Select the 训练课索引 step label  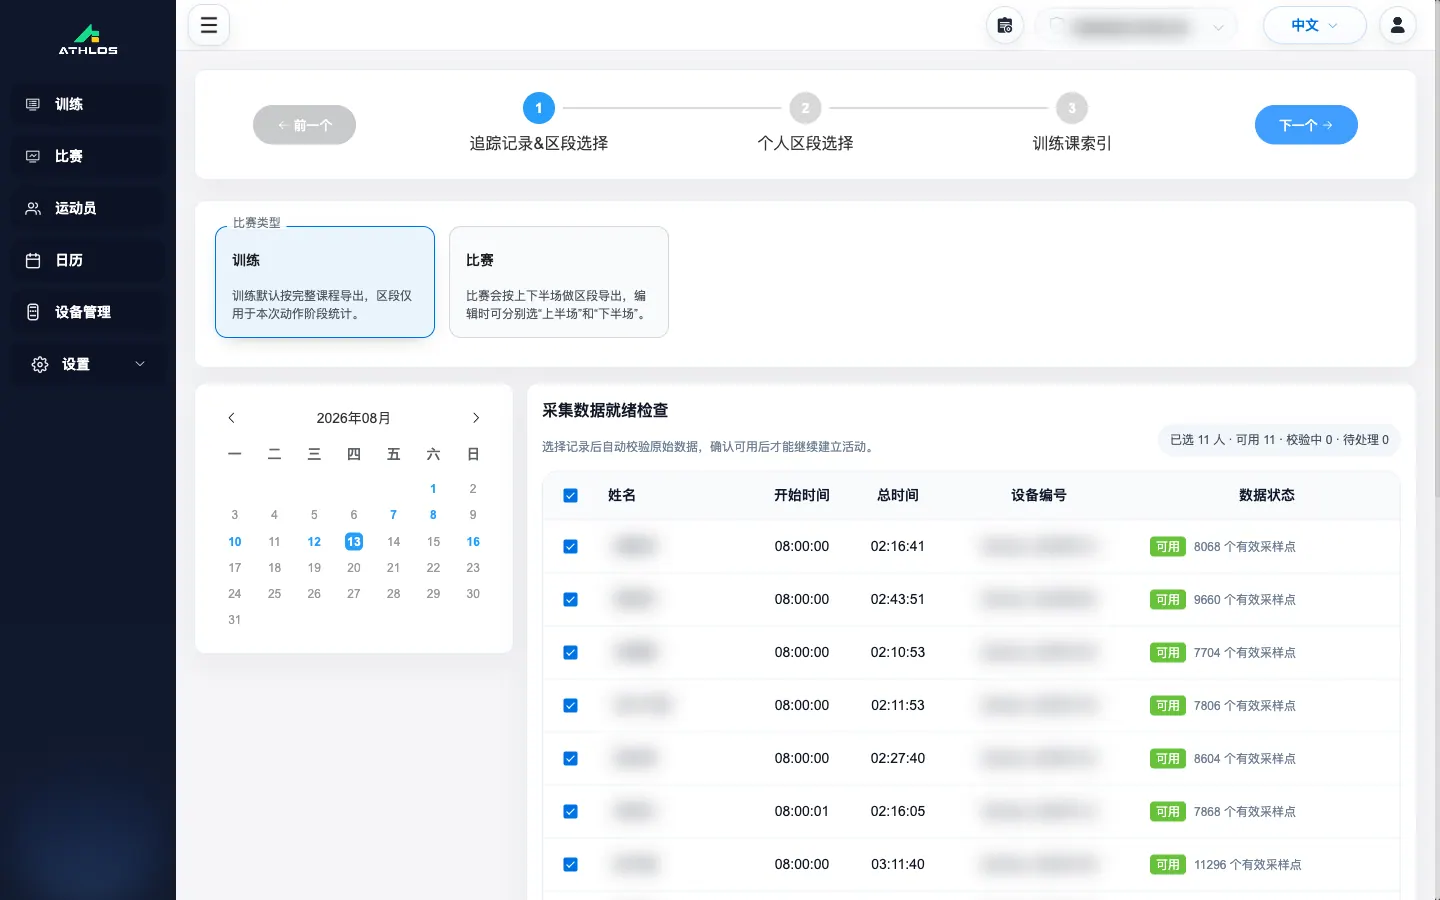1072,143
